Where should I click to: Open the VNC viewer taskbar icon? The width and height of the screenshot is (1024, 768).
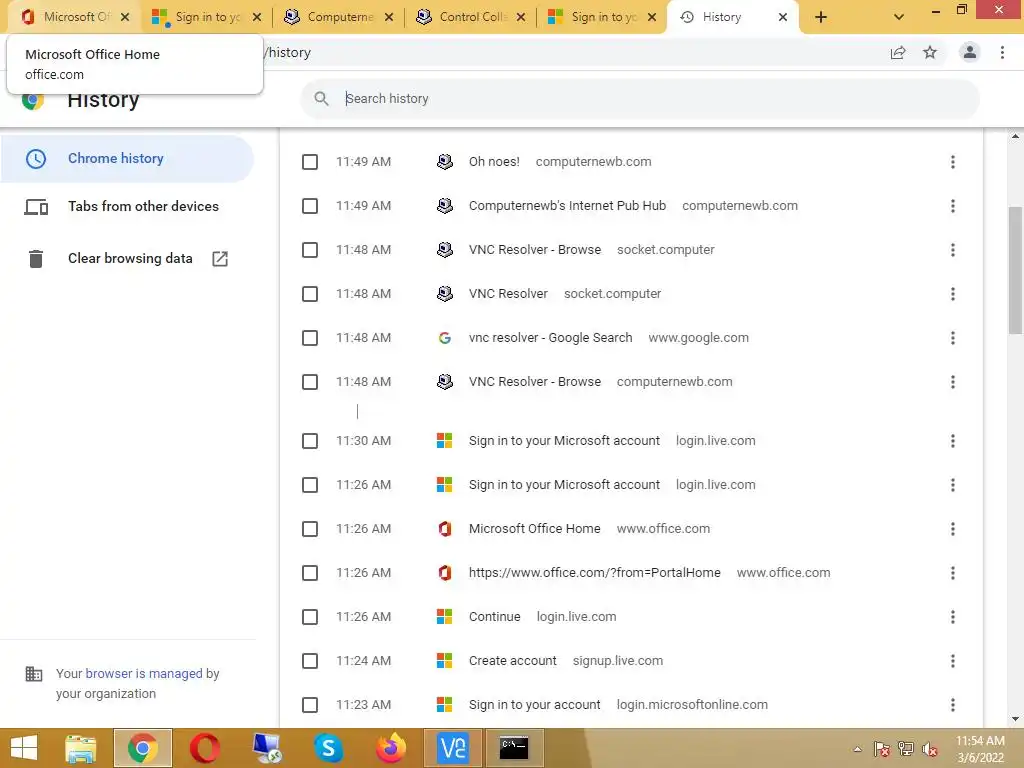[x=453, y=748]
